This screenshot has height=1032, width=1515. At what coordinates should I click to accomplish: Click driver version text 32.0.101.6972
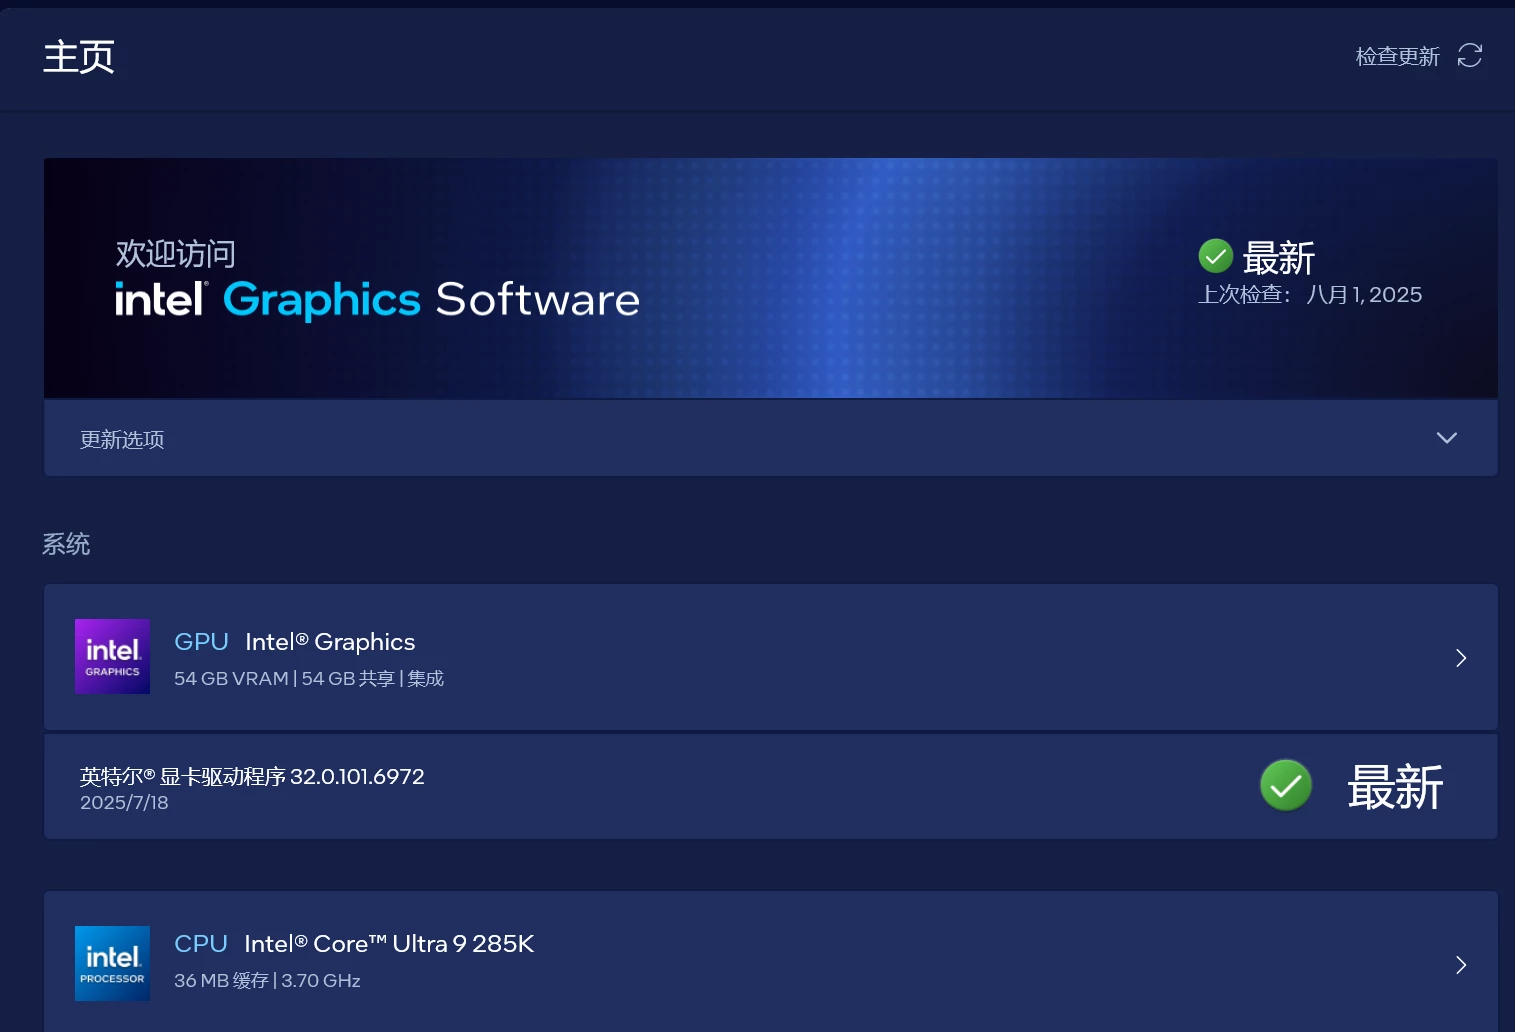pos(252,776)
